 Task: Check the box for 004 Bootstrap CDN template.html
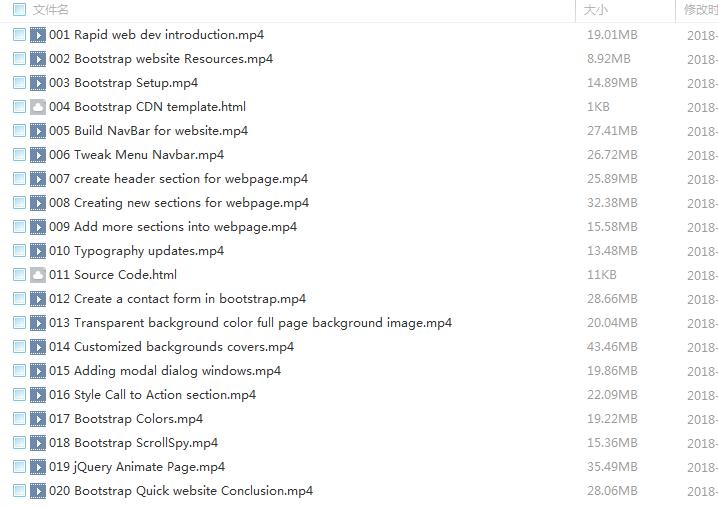(19, 107)
